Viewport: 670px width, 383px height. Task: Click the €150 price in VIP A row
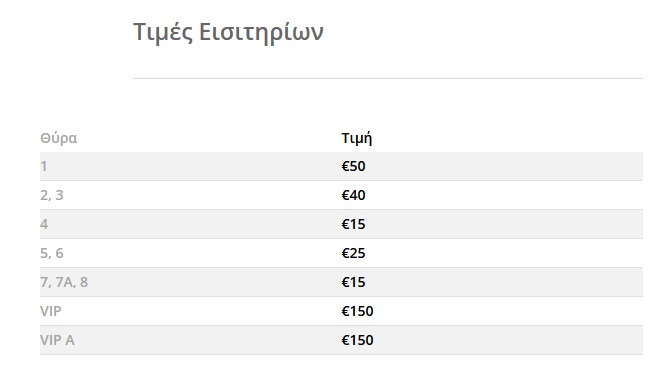357,340
